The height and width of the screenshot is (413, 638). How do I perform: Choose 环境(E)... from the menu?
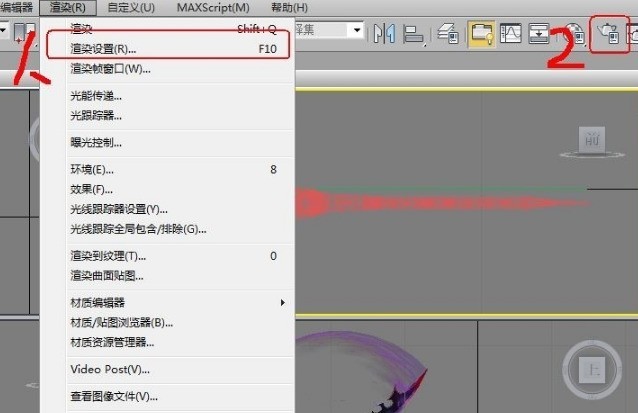pyautogui.click(x=92, y=170)
